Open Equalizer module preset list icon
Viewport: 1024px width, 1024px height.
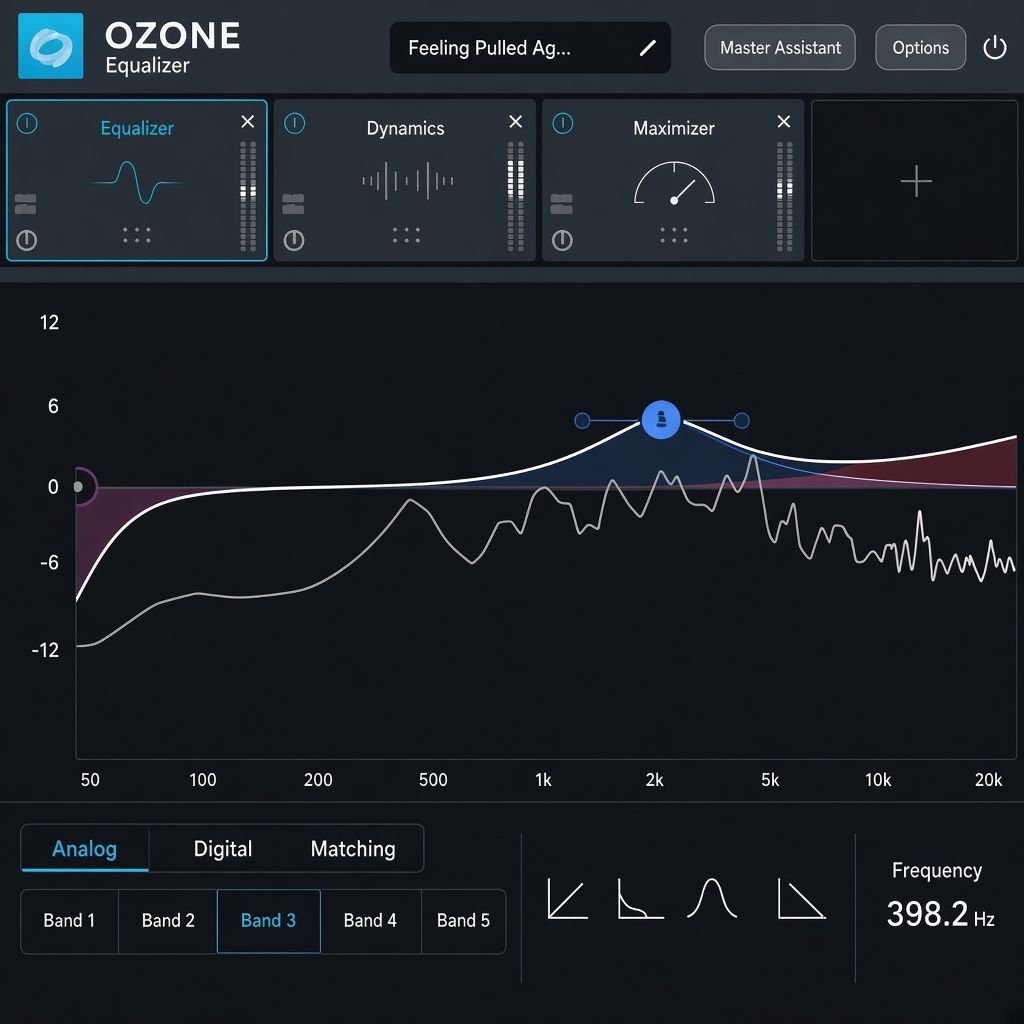tap(25, 204)
